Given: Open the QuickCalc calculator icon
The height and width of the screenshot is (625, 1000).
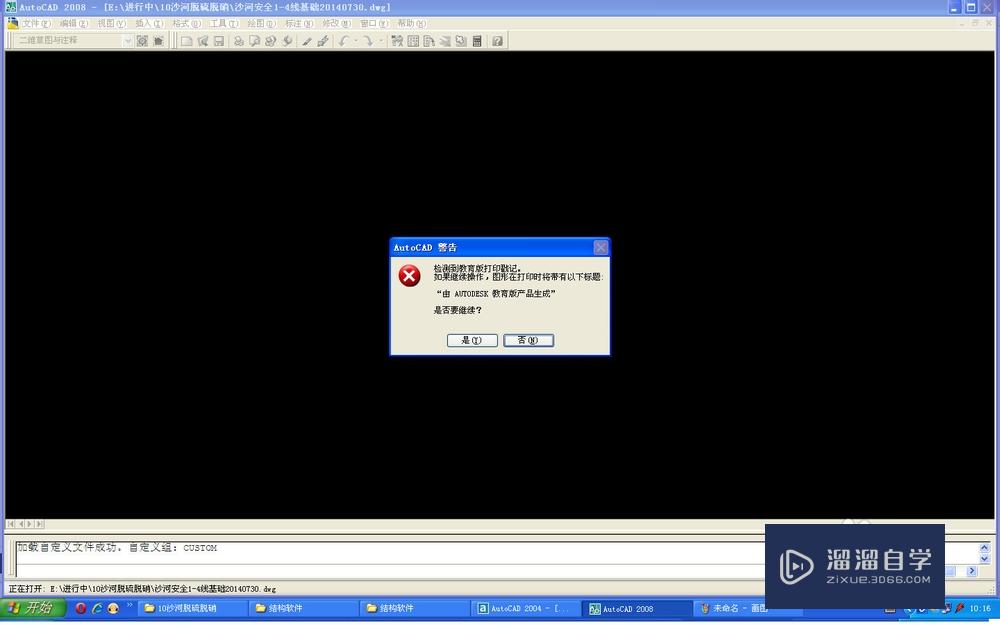Looking at the screenshot, I should click(x=479, y=40).
